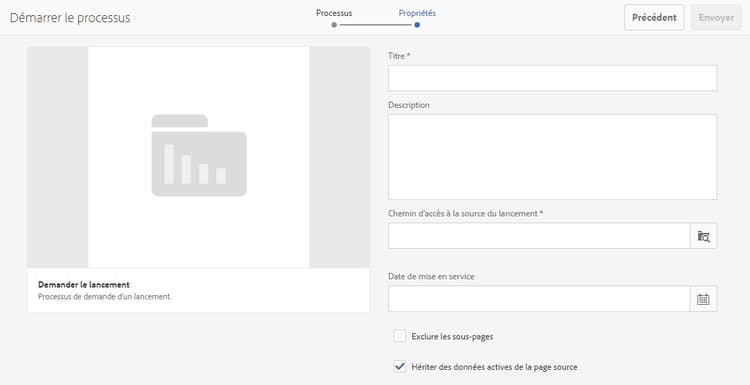
Task: Open the calendar picker for Date de mise en service
Action: [703, 299]
